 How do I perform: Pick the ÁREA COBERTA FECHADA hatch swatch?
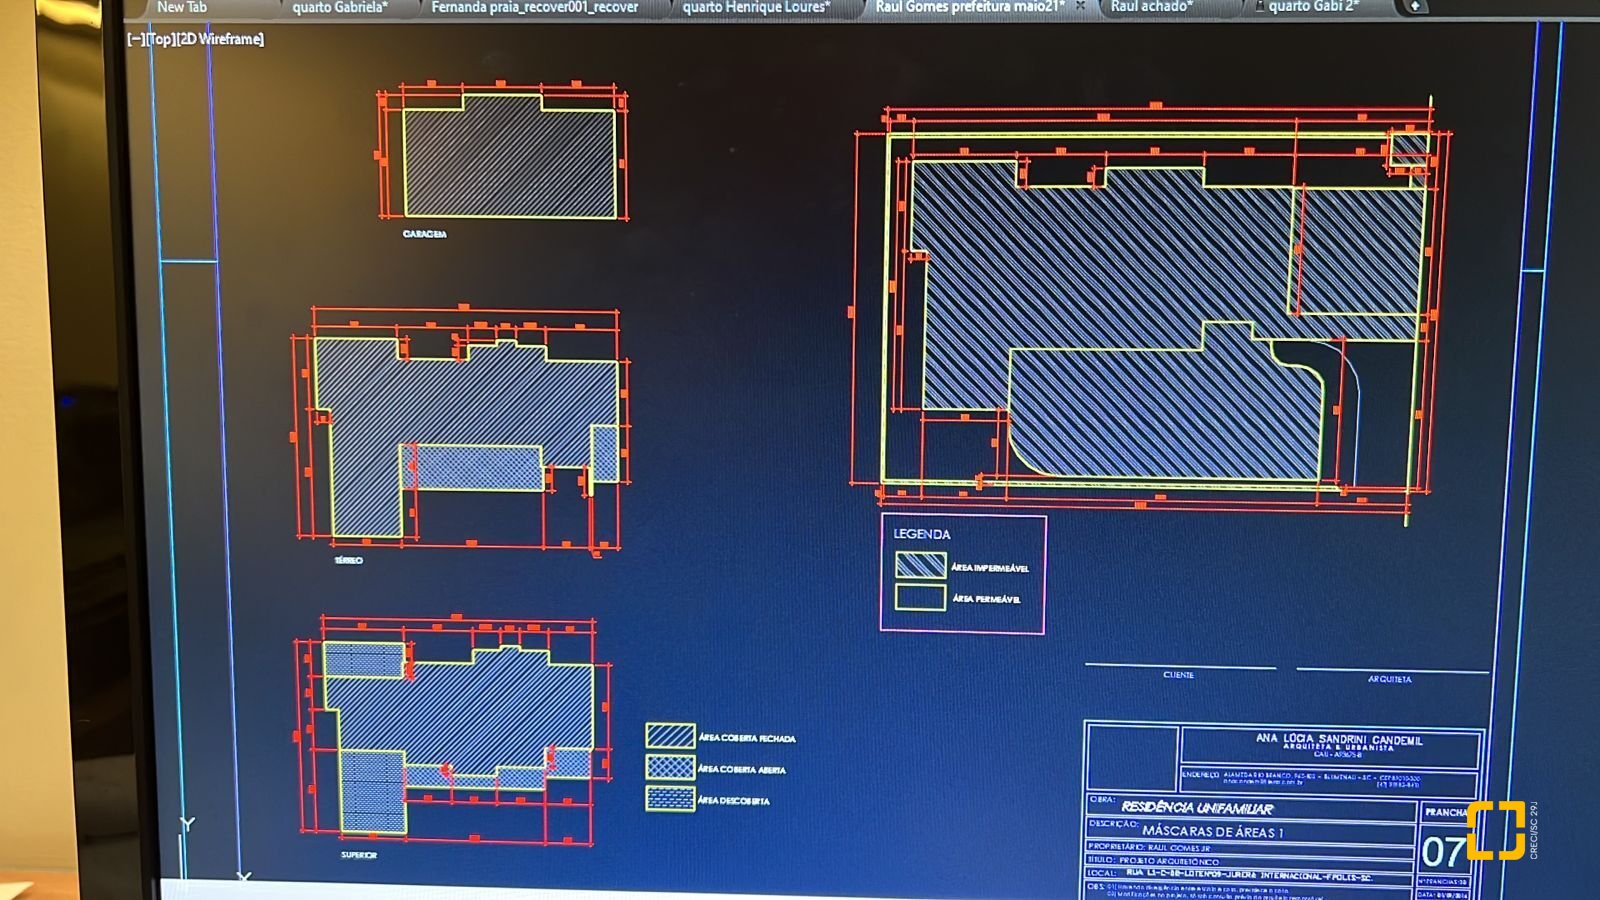click(670, 736)
